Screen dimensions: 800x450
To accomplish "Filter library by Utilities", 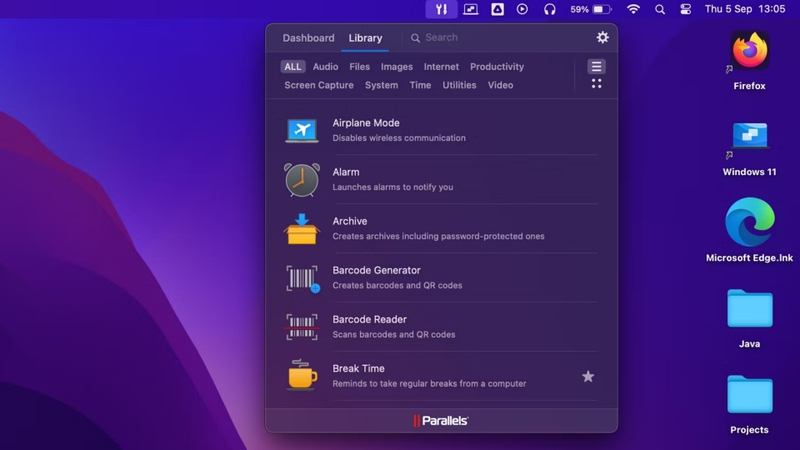I will (459, 85).
